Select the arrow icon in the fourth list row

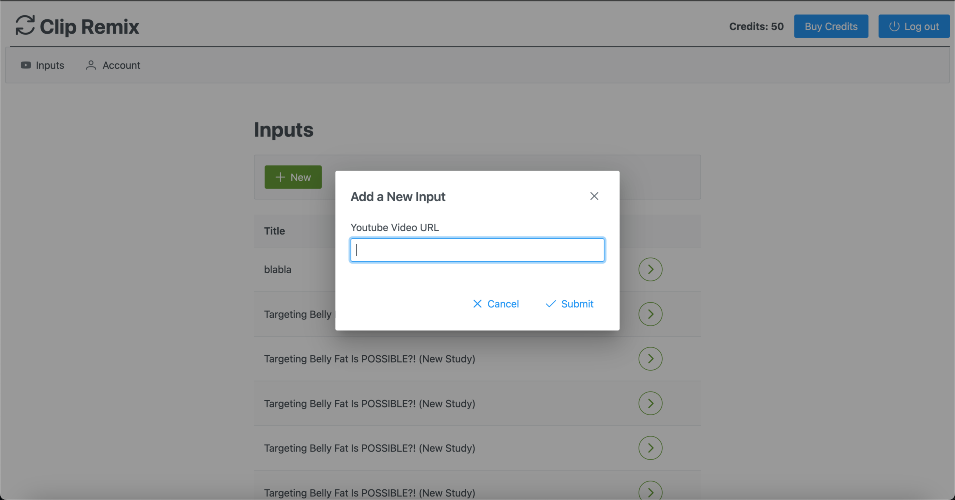coord(650,404)
